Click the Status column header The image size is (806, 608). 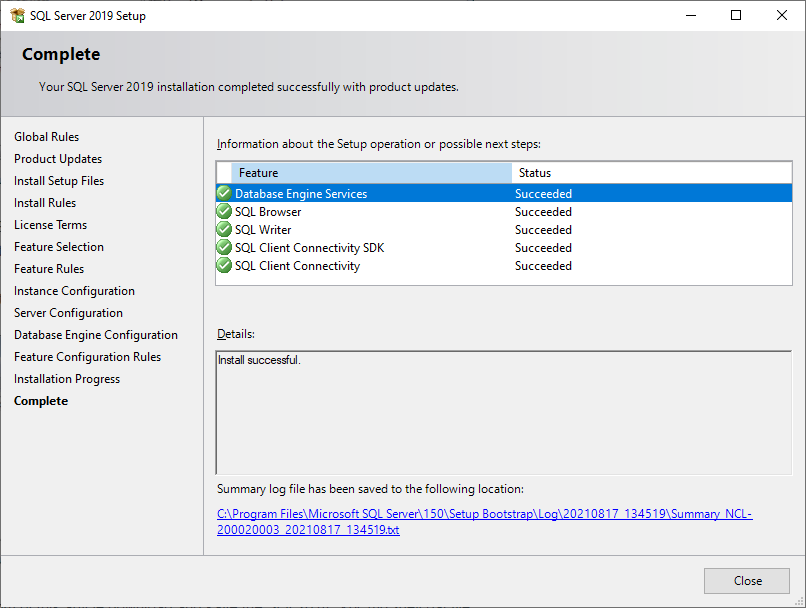point(600,172)
